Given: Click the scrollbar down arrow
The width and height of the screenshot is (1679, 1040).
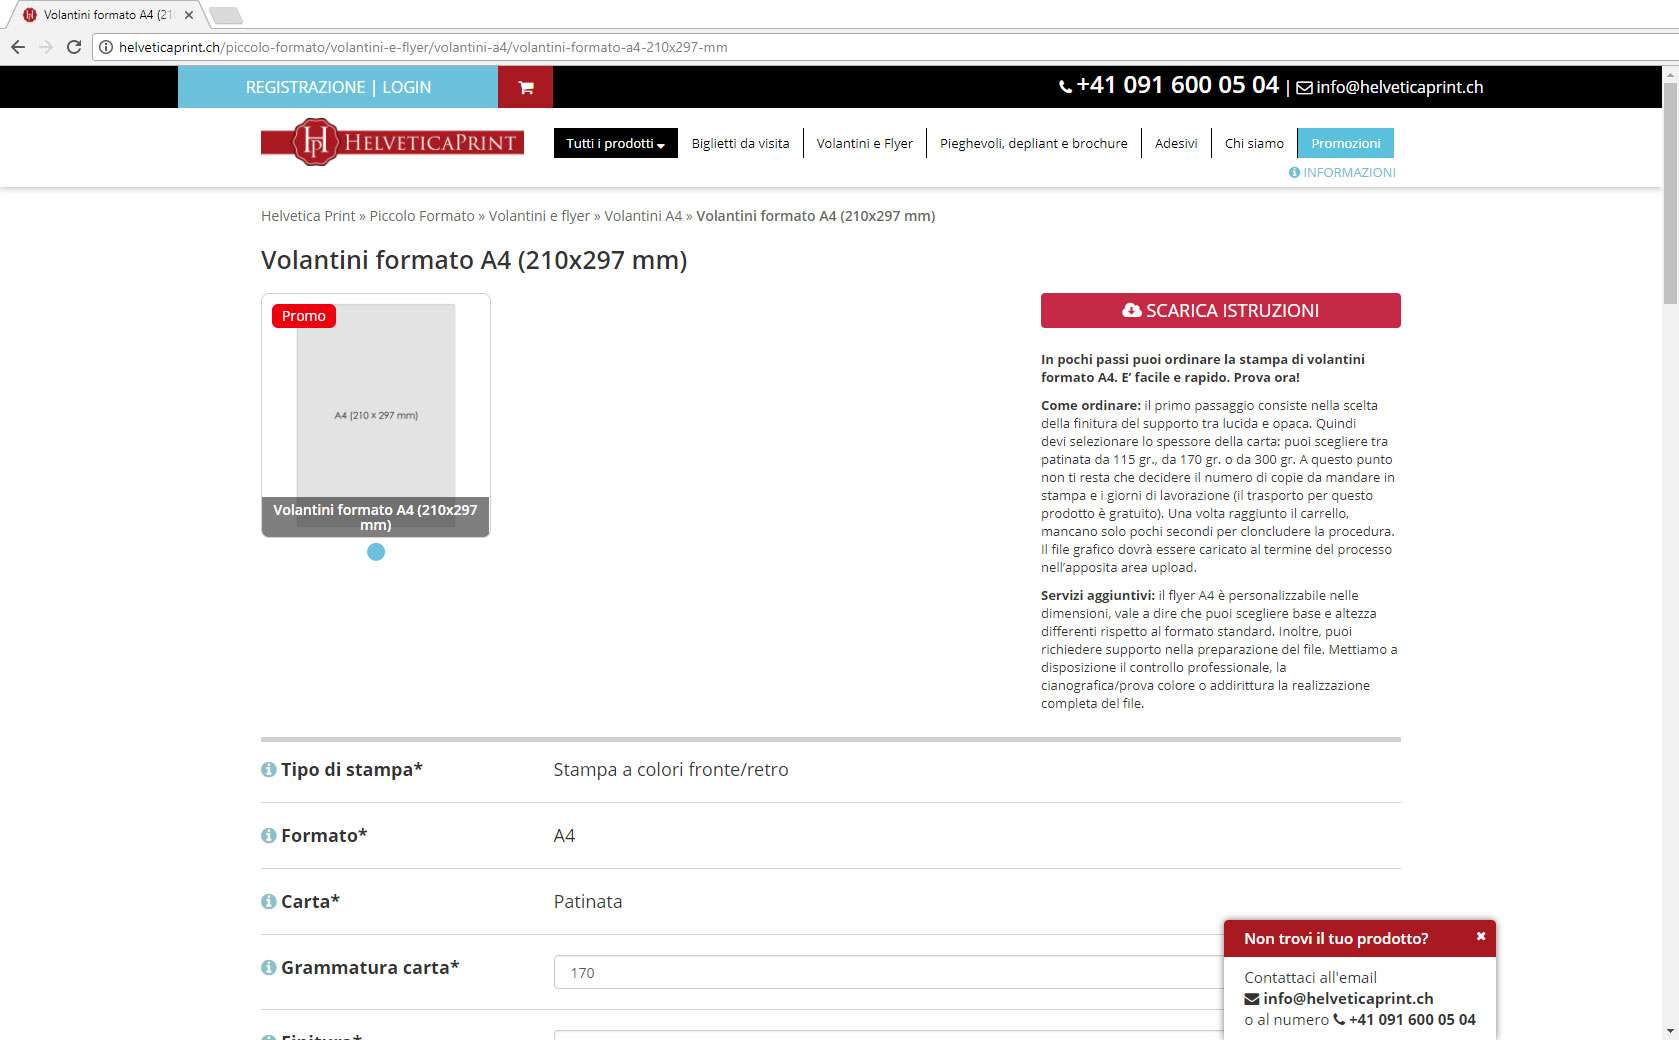Looking at the screenshot, I should pos(1669,1031).
